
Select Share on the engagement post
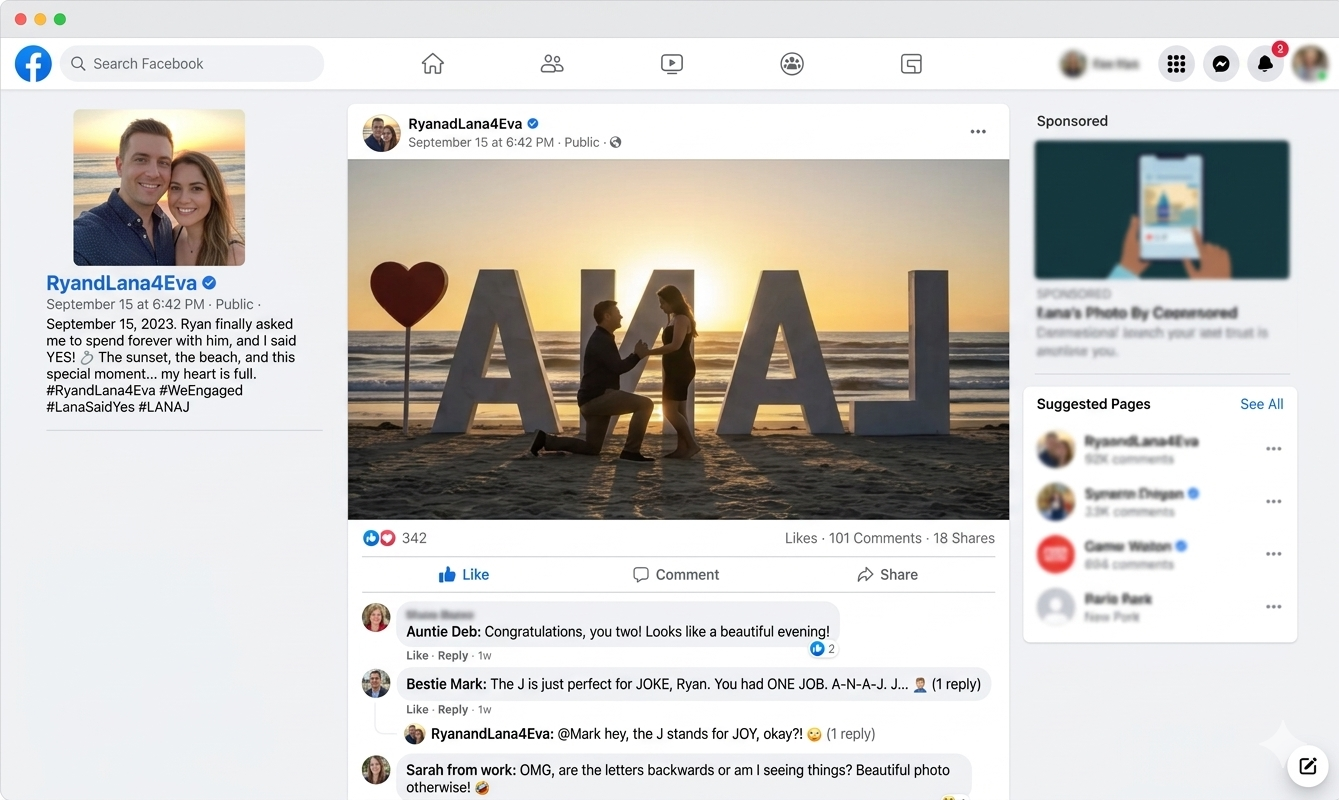[x=887, y=574]
